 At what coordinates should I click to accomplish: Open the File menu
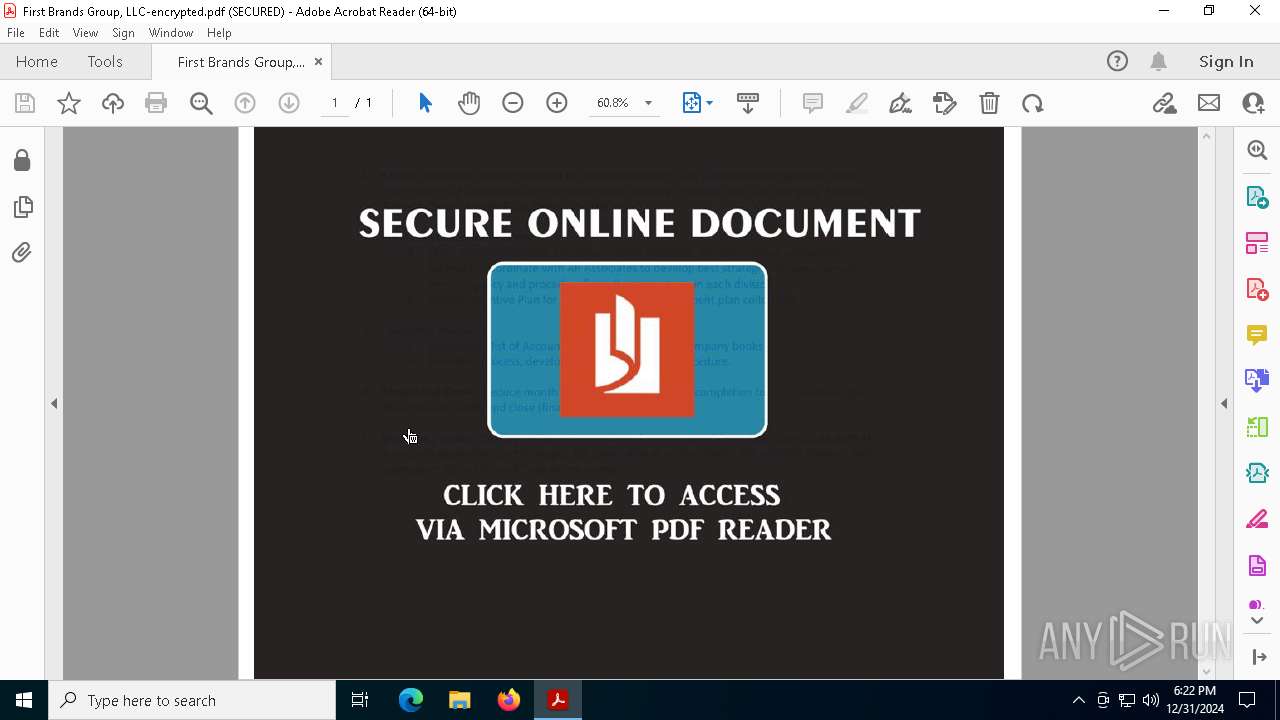click(x=16, y=33)
